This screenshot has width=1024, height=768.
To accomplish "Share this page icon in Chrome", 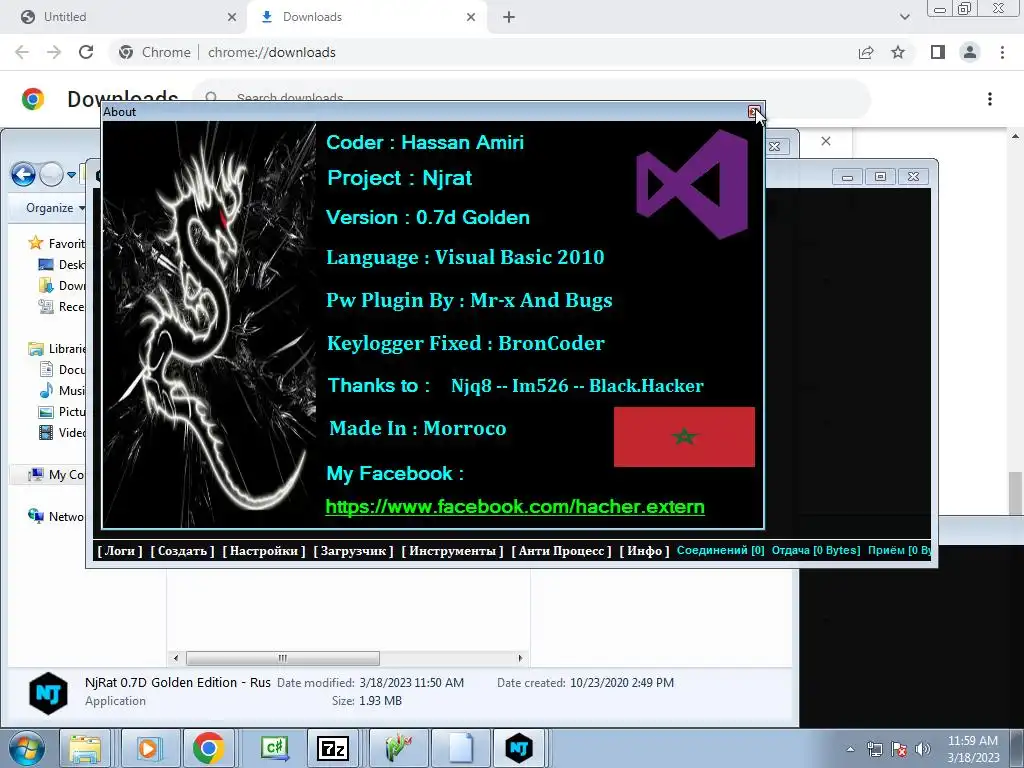I will (x=866, y=52).
